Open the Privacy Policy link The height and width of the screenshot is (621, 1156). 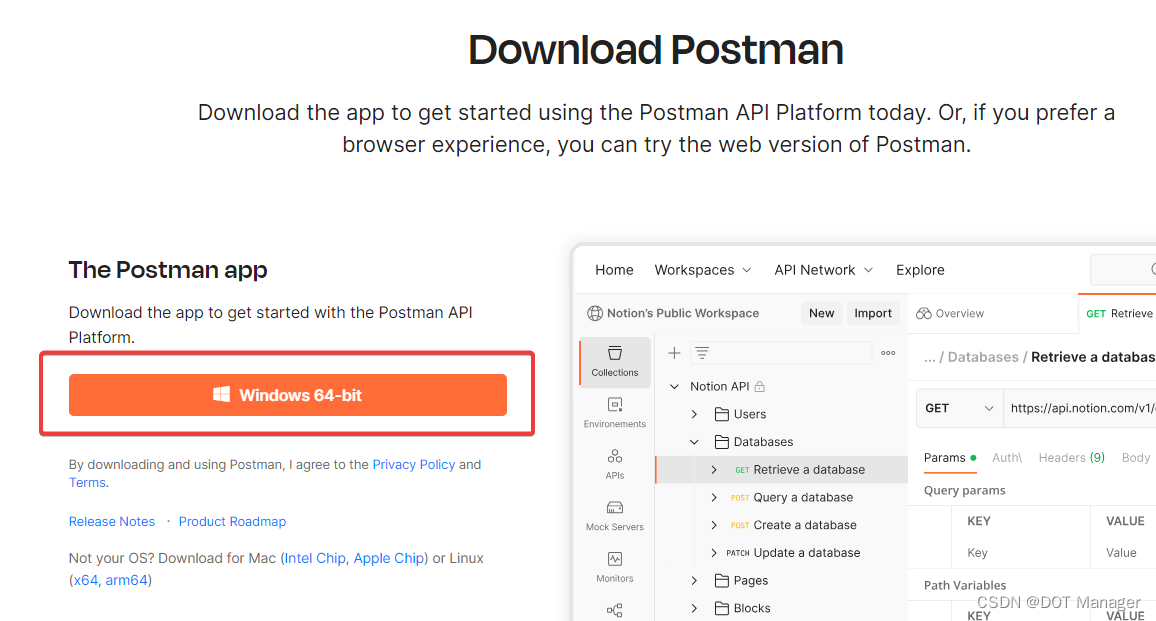[414, 465]
